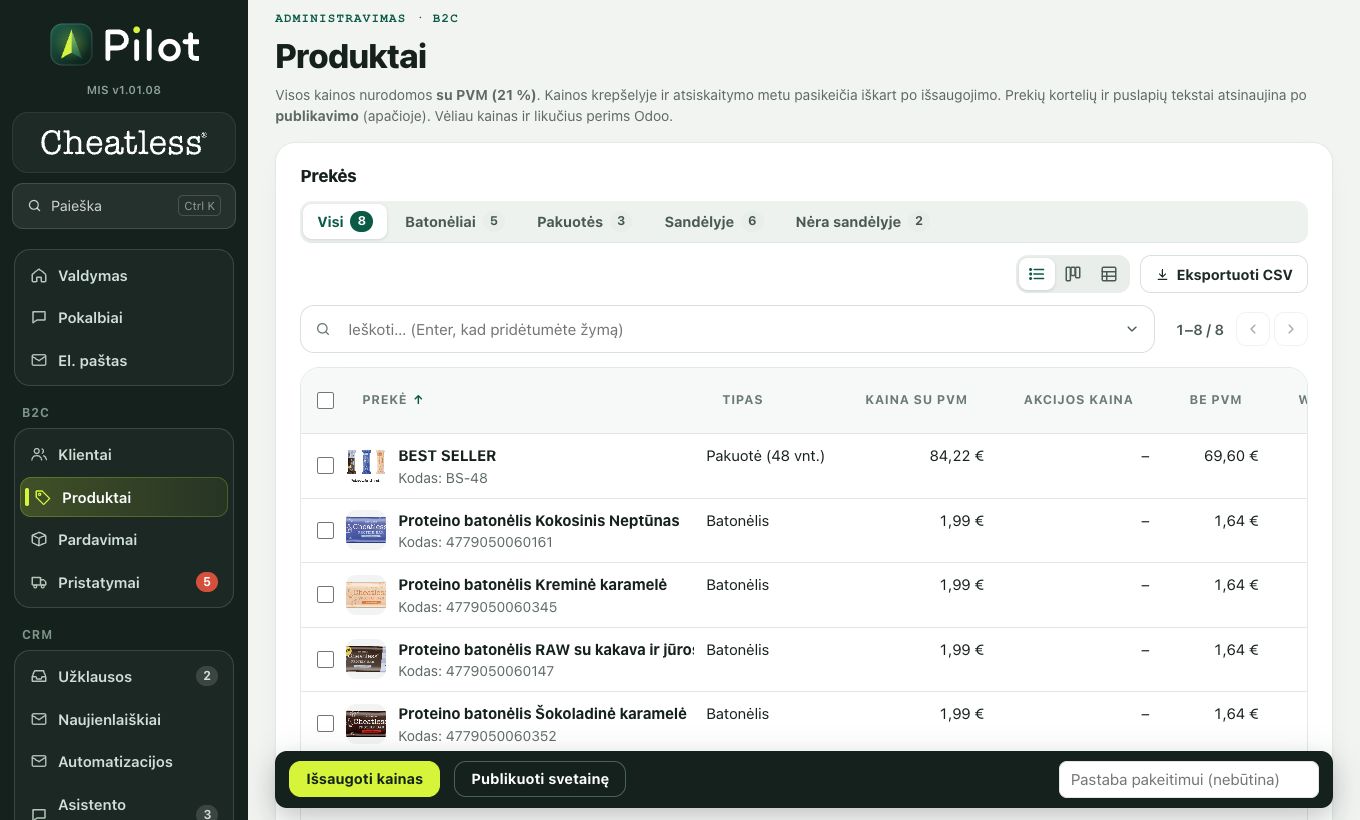Open Automatizacijos in the sidebar
This screenshot has width=1360, height=820.
click(124, 762)
